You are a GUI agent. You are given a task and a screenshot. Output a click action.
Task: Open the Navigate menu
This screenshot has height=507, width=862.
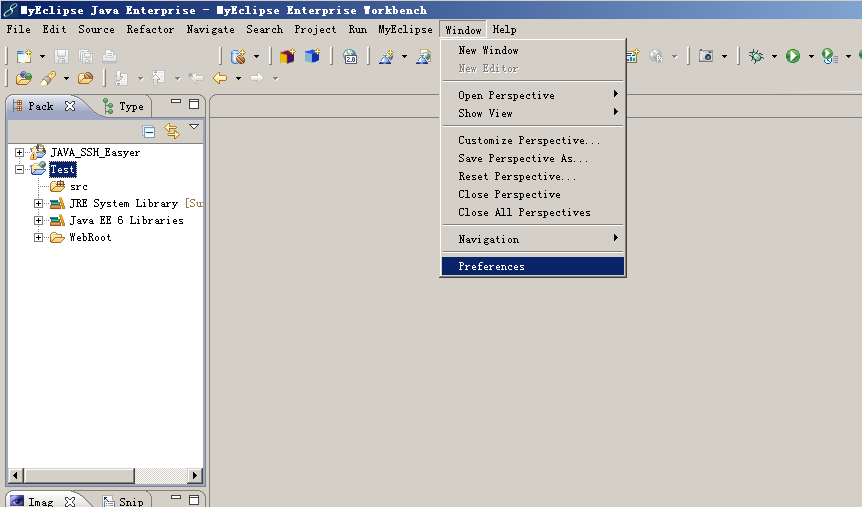pyautogui.click(x=211, y=29)
